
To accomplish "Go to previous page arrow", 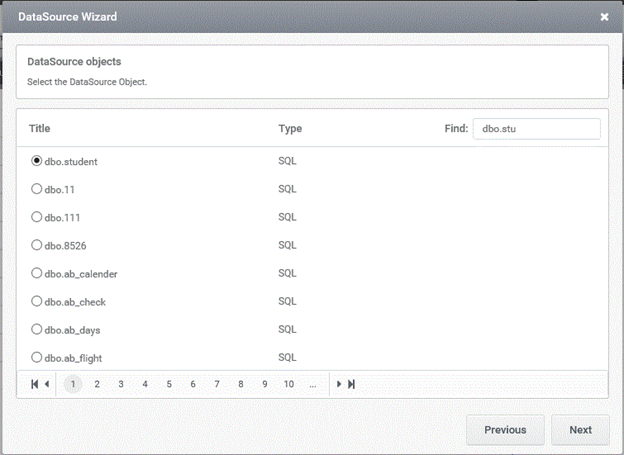I will 47,384.
